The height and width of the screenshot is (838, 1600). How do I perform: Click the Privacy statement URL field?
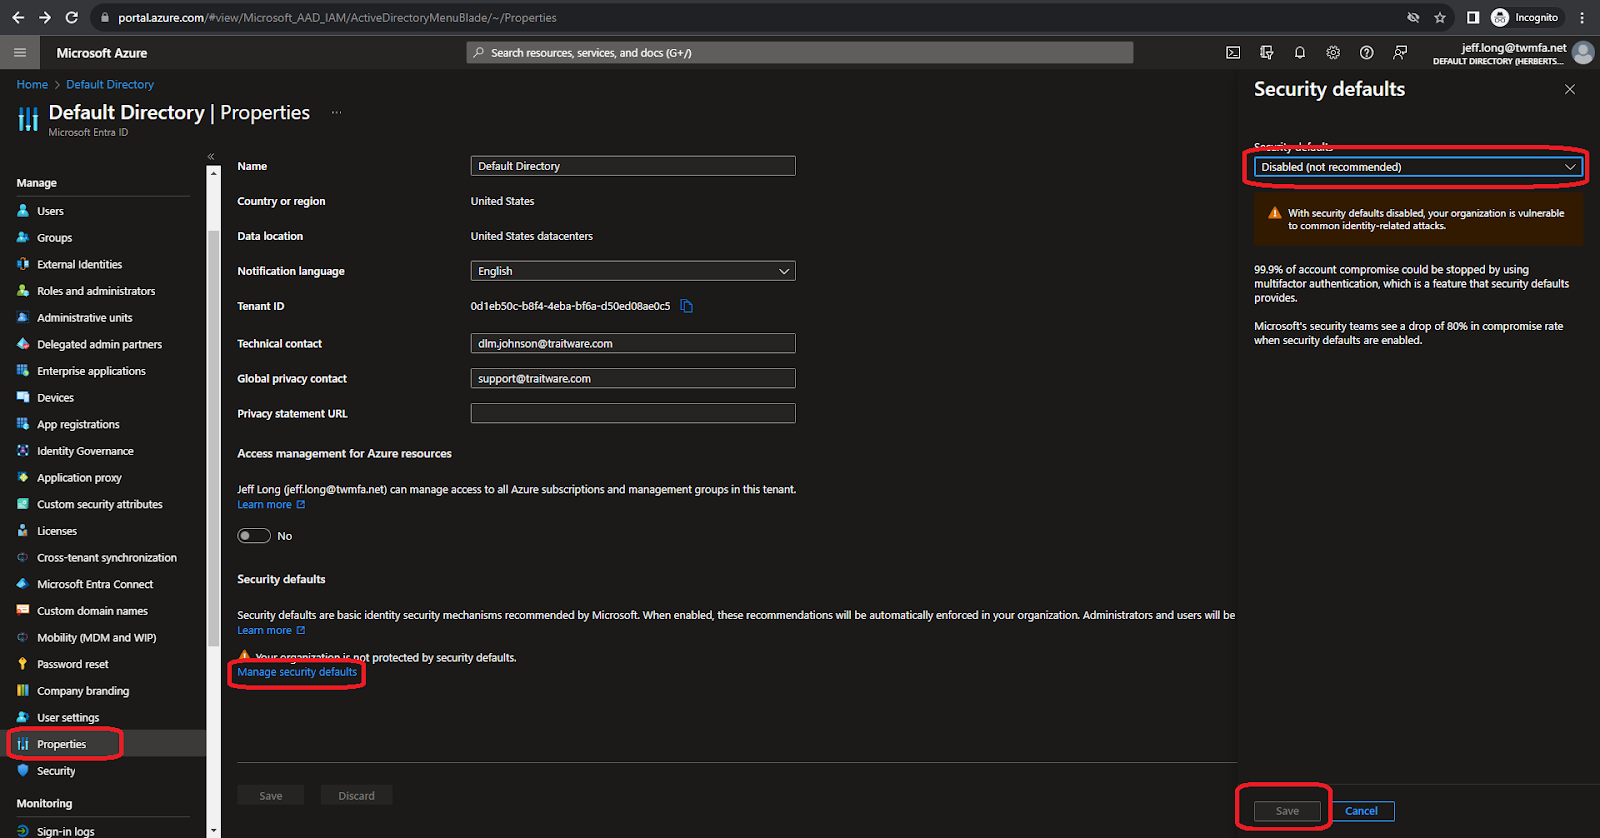pyautogui.click(x=633, y=413)
